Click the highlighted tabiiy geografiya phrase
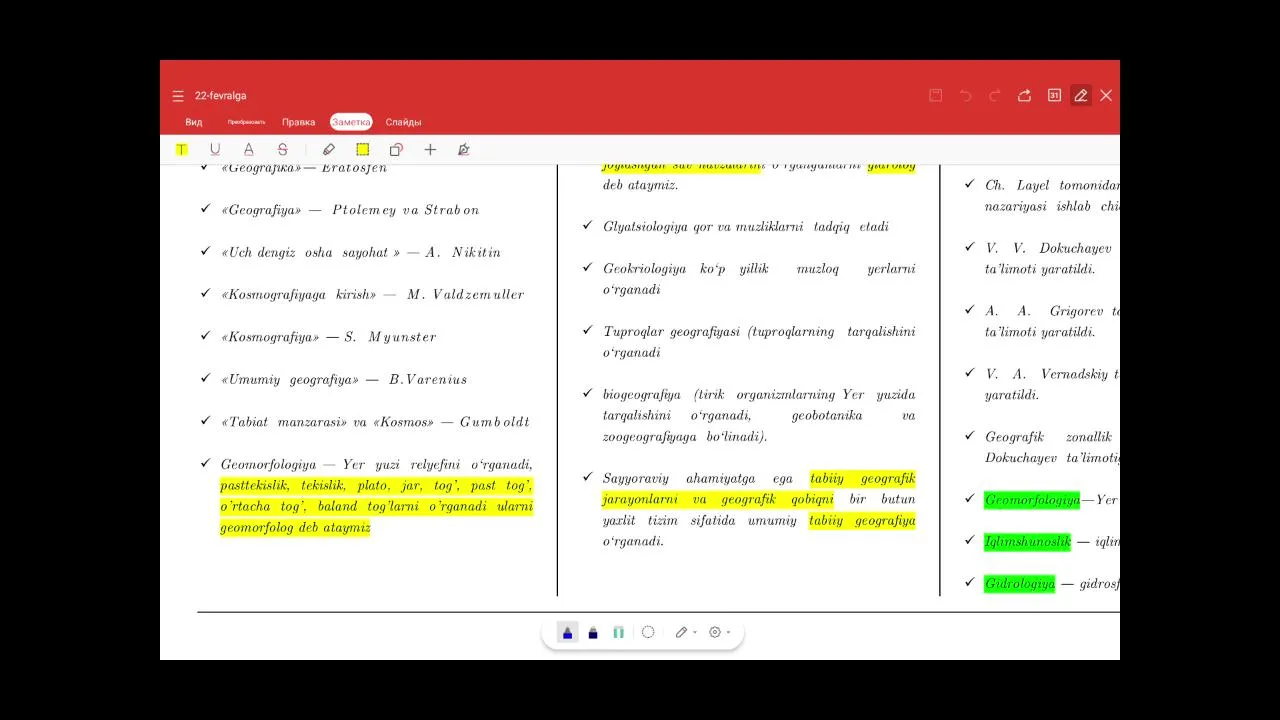 [862, 521]
